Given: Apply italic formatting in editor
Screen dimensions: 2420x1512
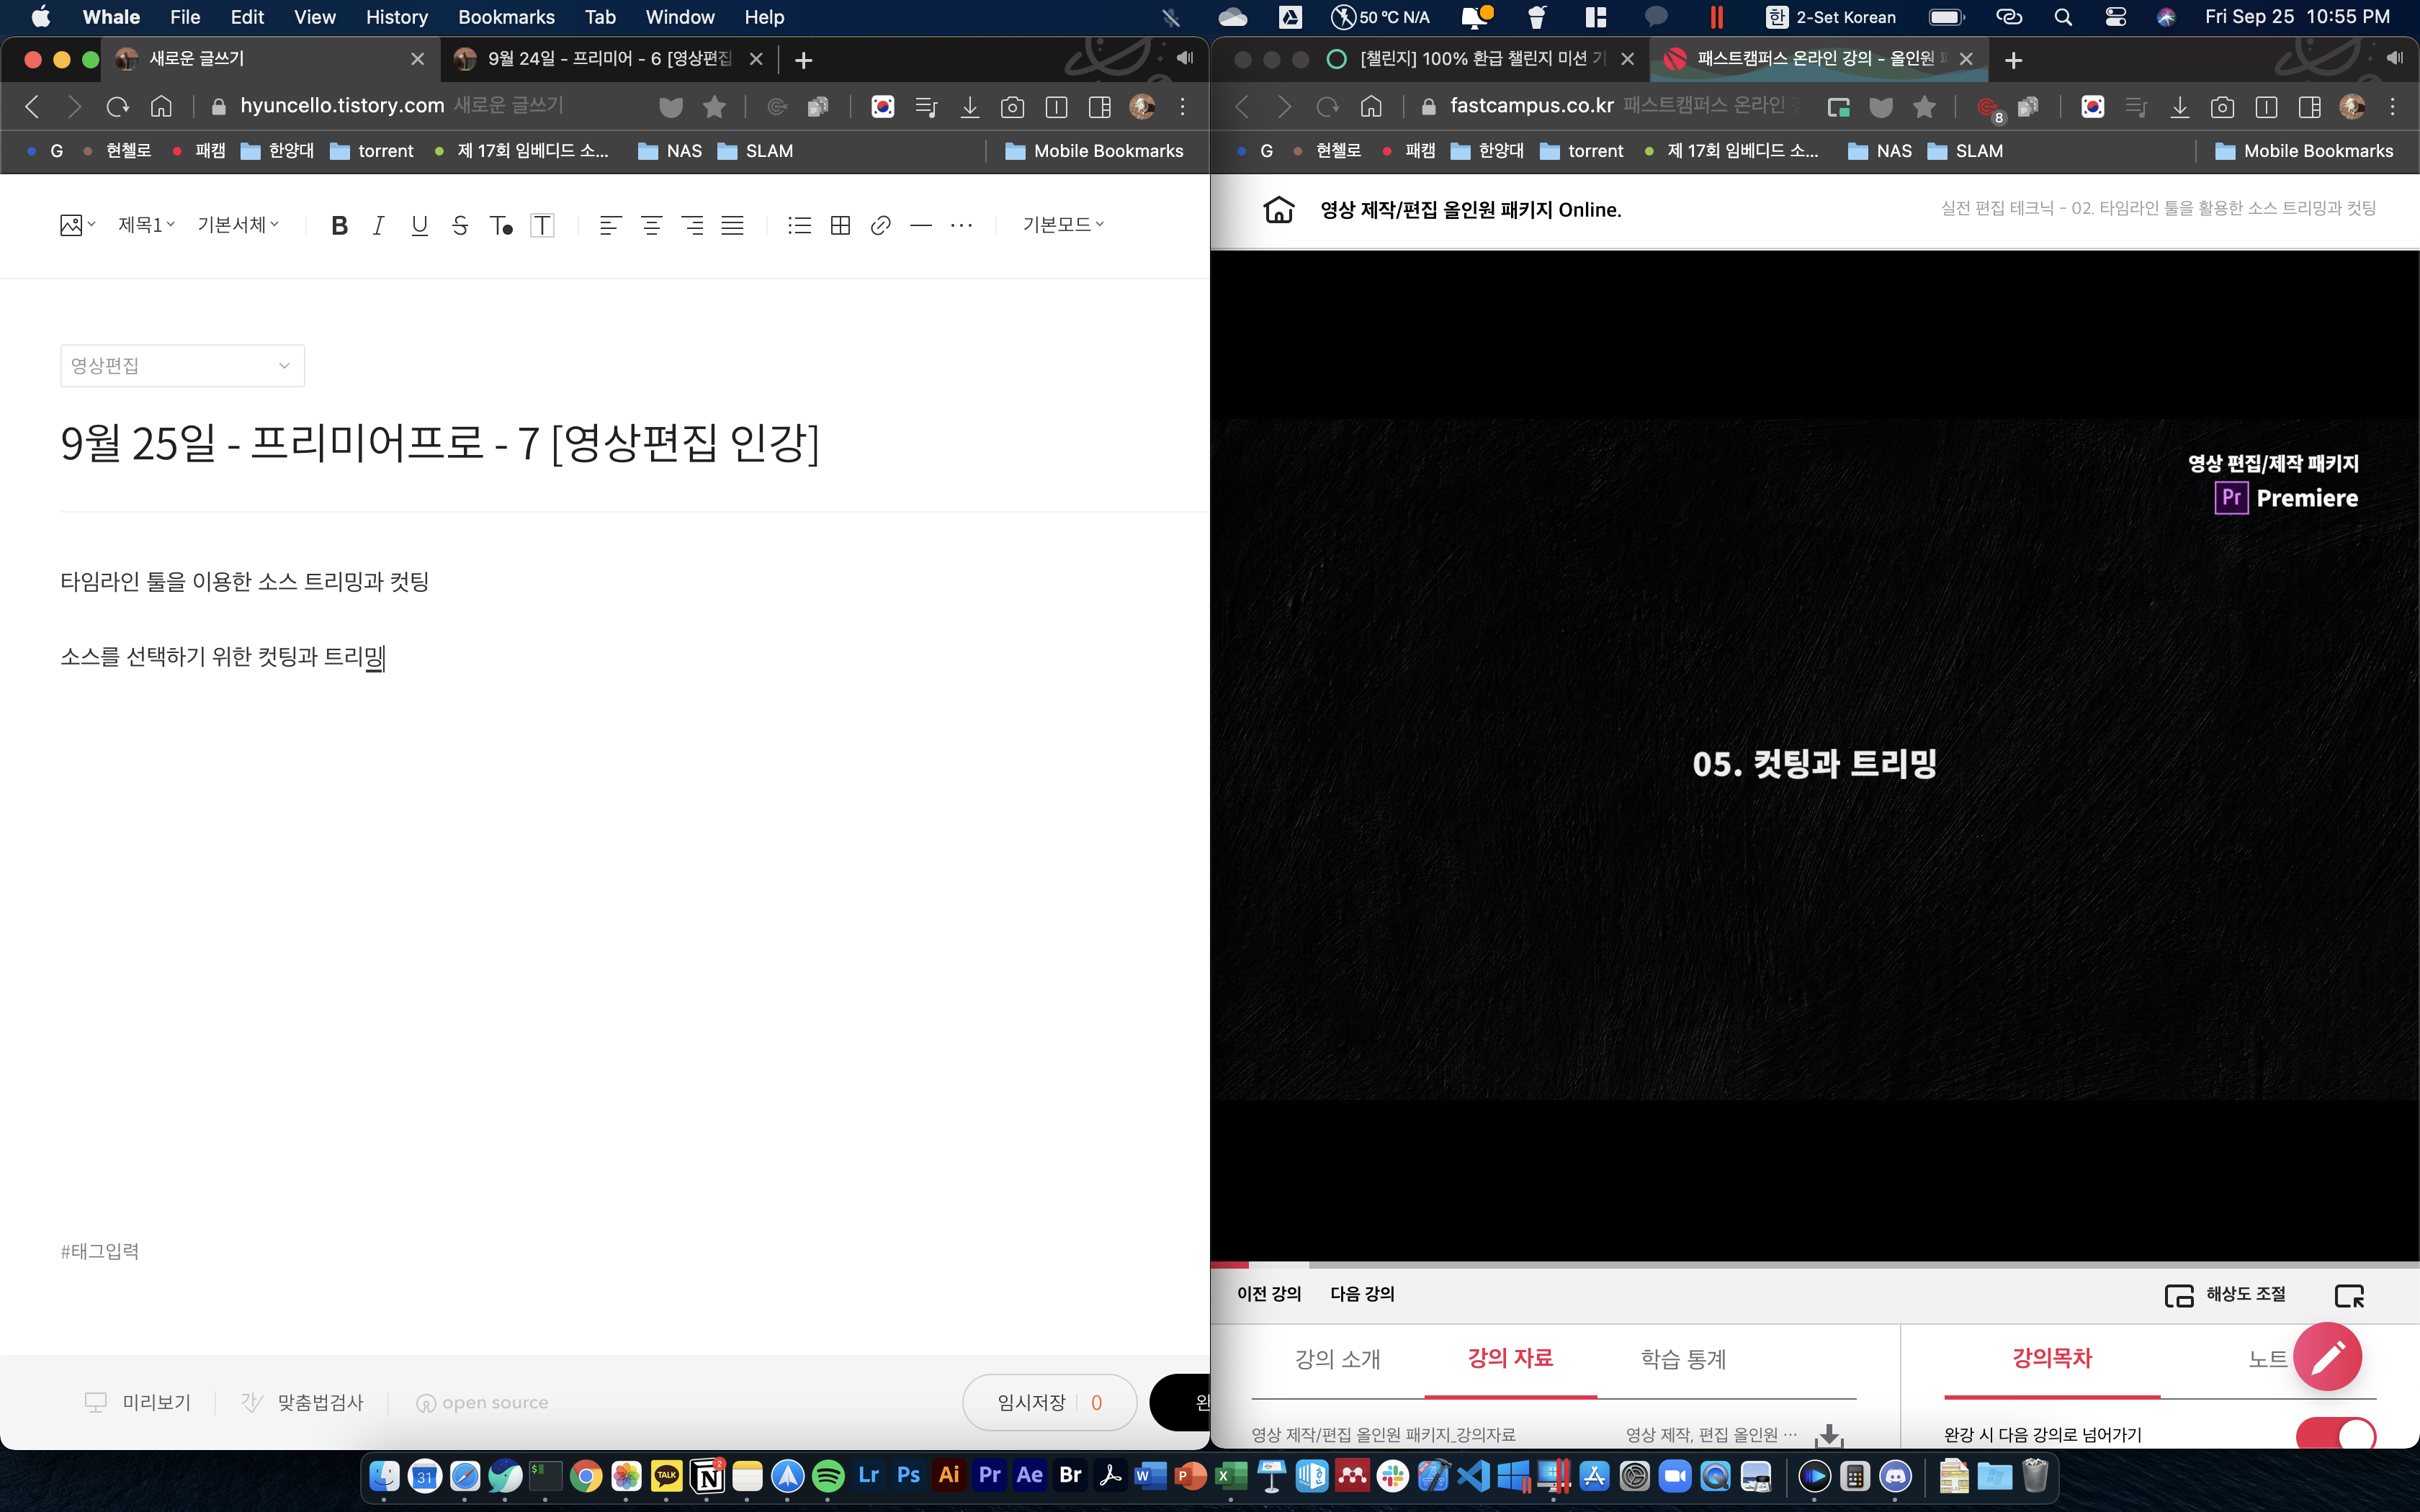Looking at the screenshot, I should click(378, 225).
